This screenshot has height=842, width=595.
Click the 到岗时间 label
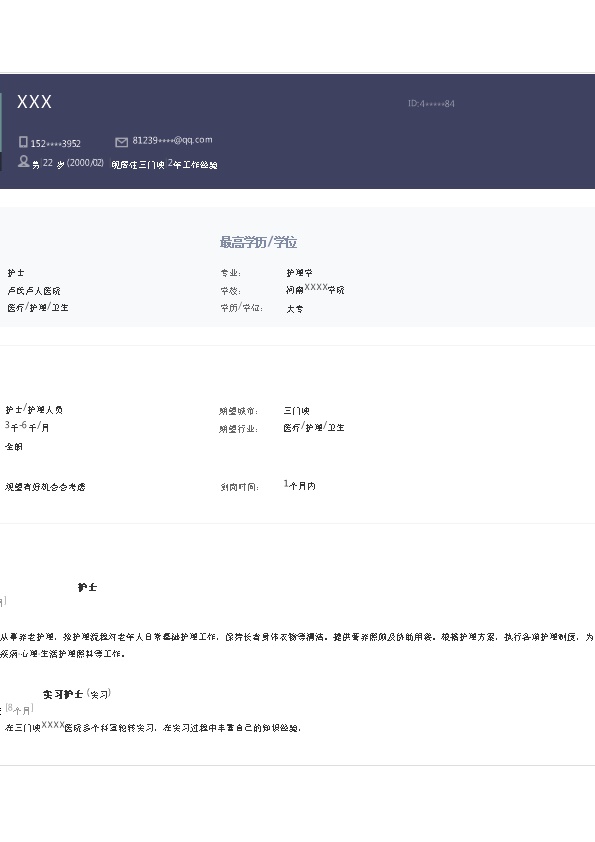click(240, 488)
